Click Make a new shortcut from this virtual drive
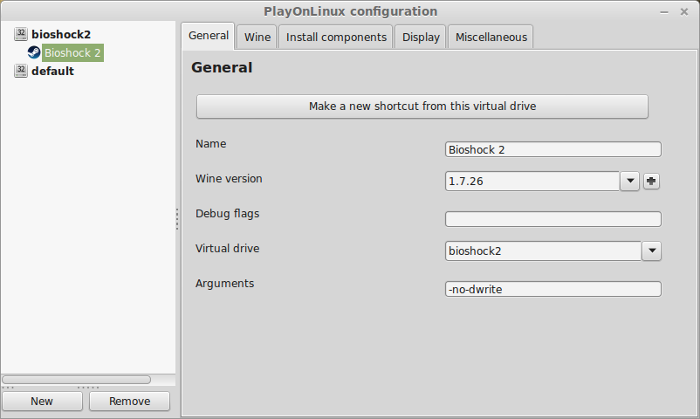700x419 pixels. tap(422, 106)
